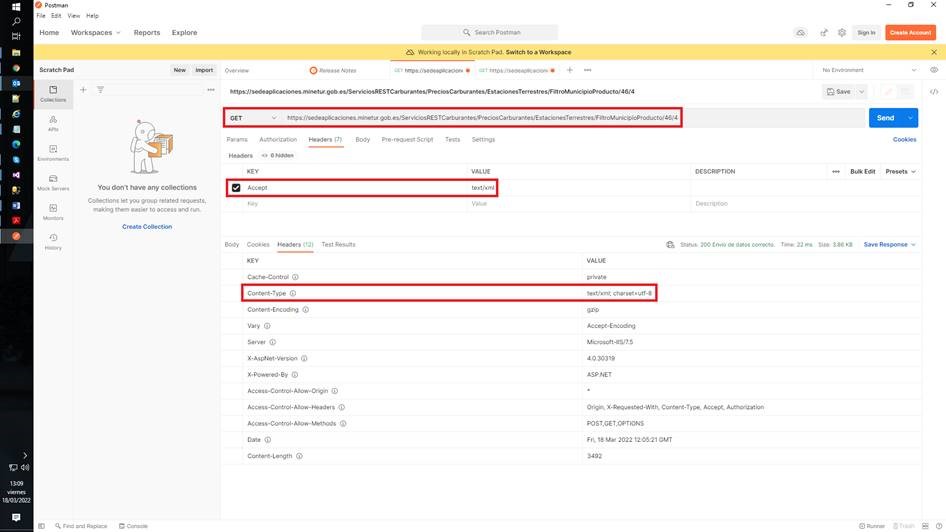
Task: Open the two-pane layout icon in status bar
Action: (925, 526)
